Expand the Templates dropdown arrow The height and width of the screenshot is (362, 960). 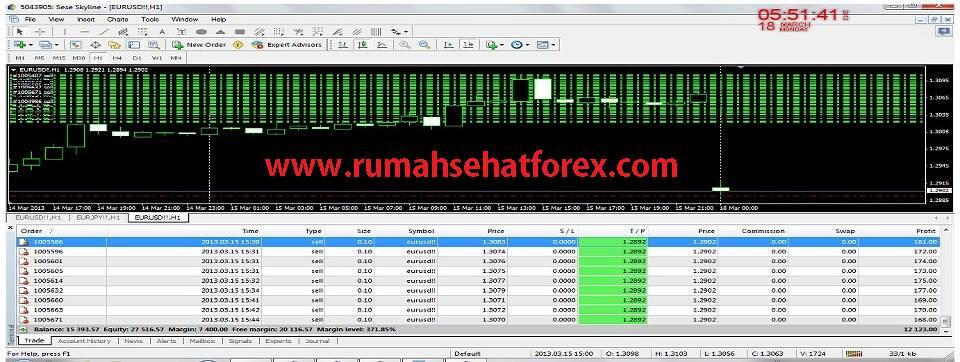pyautogui.click(x=553, y=45)
